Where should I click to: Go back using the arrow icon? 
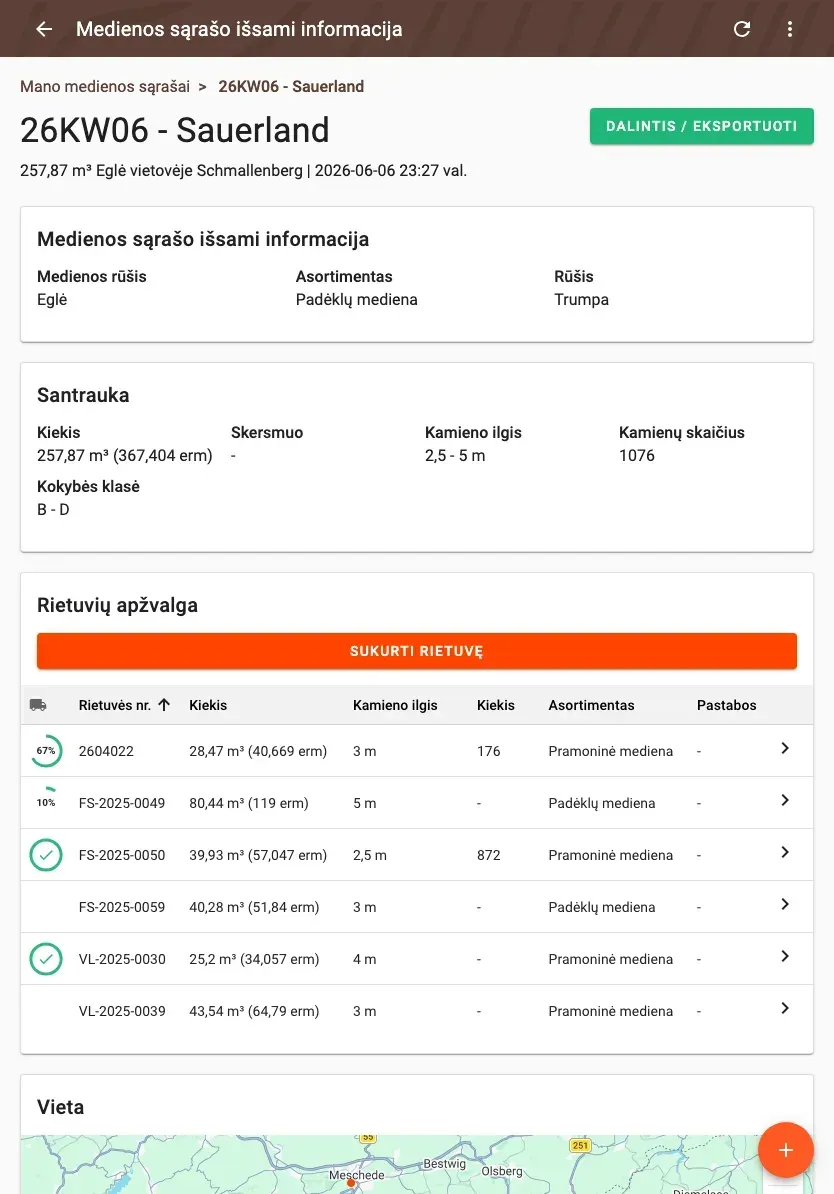44,29
